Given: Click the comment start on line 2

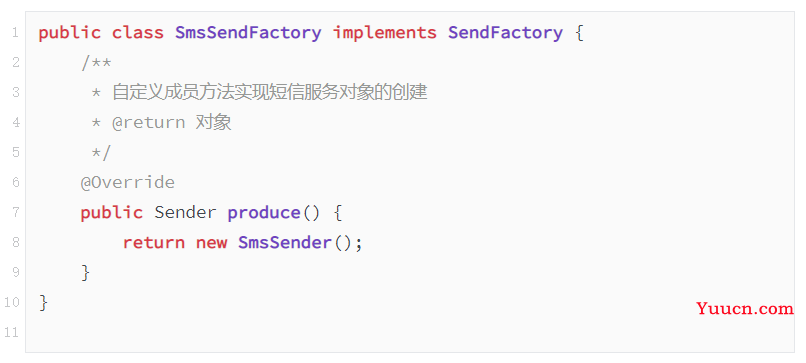Looking at the screenshot, I should coord(96,63).
